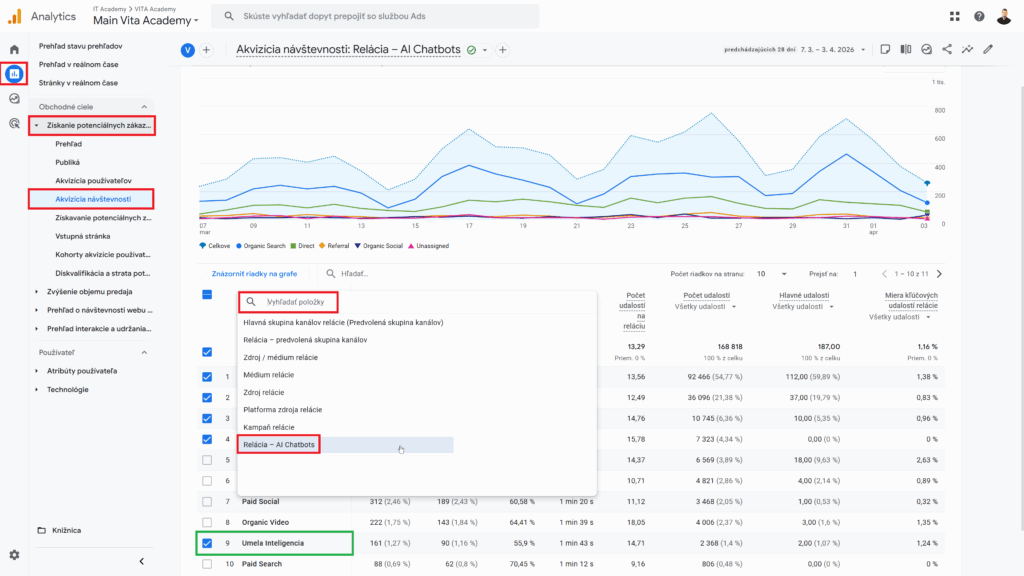
Task: Click Znázorniť riadky na grafe
Action: click(254, 274)
